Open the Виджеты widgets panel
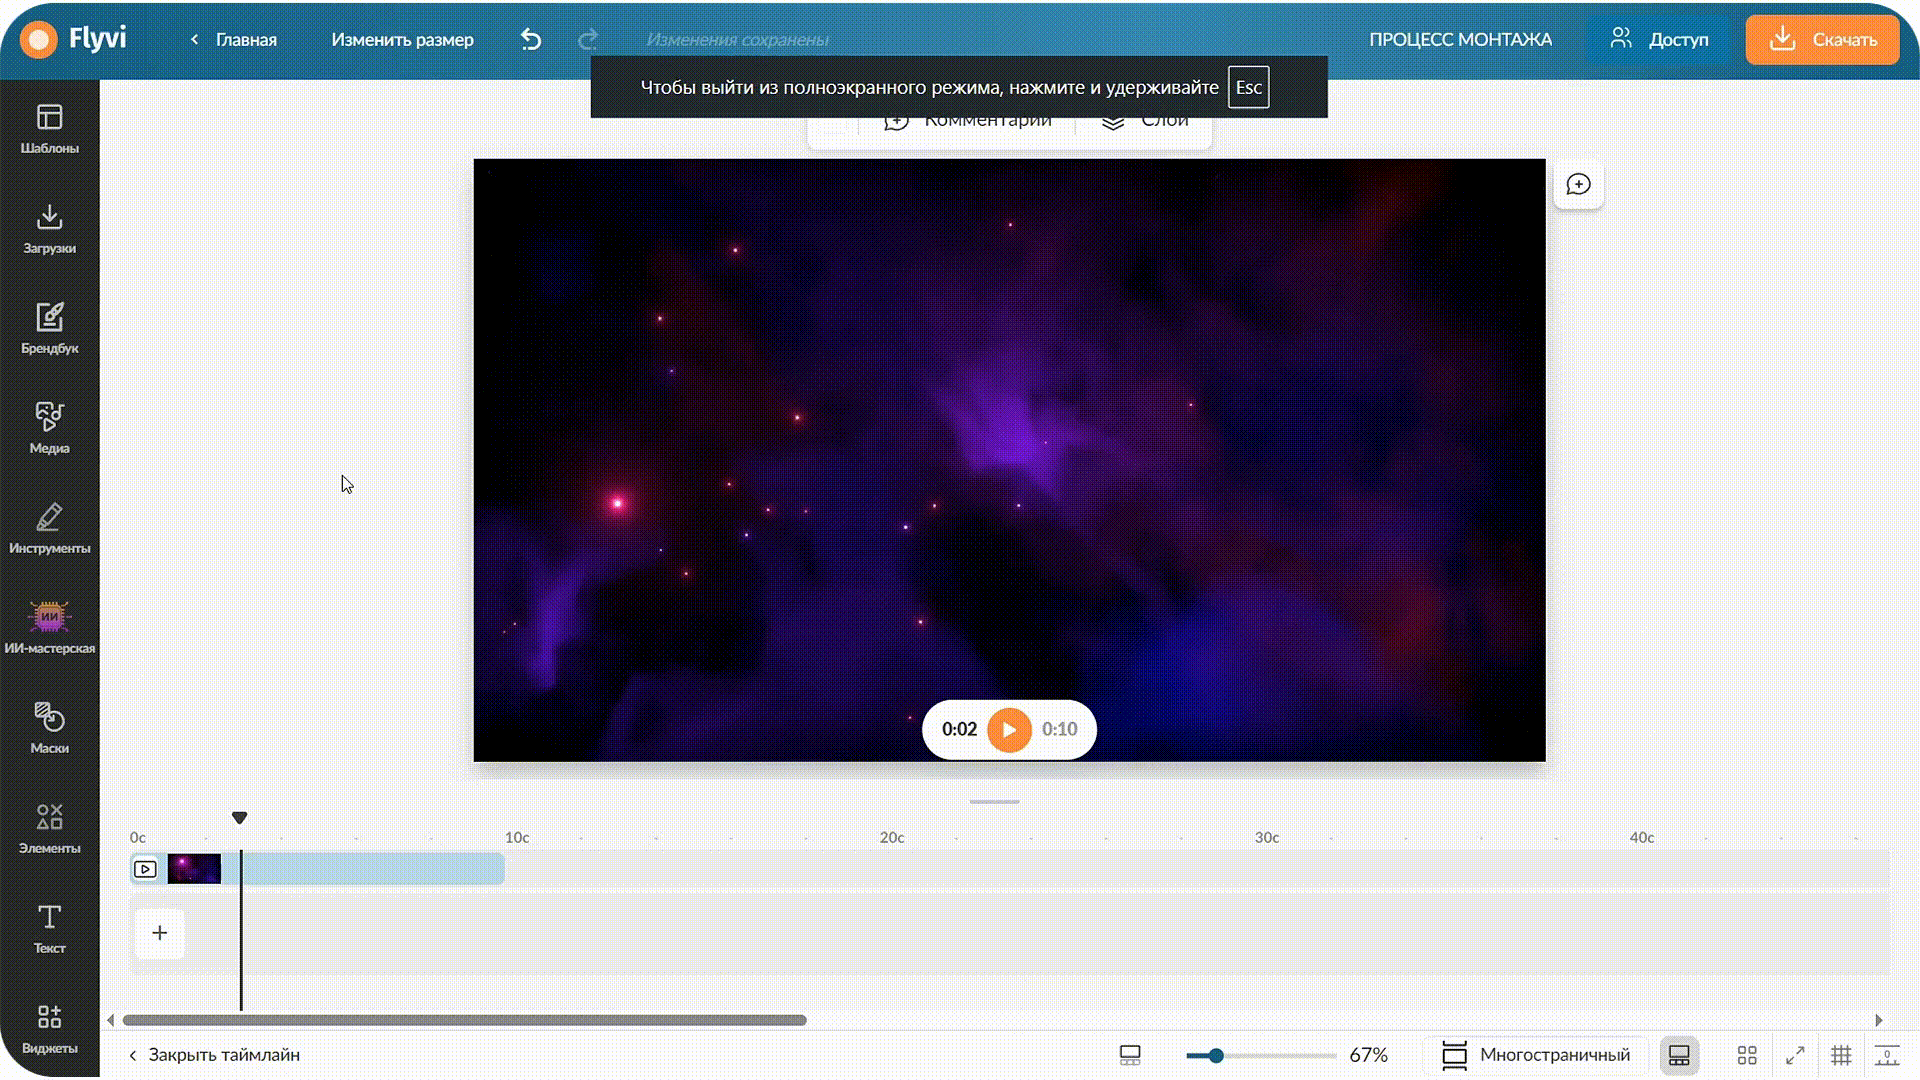 [x=49, y=1030]
